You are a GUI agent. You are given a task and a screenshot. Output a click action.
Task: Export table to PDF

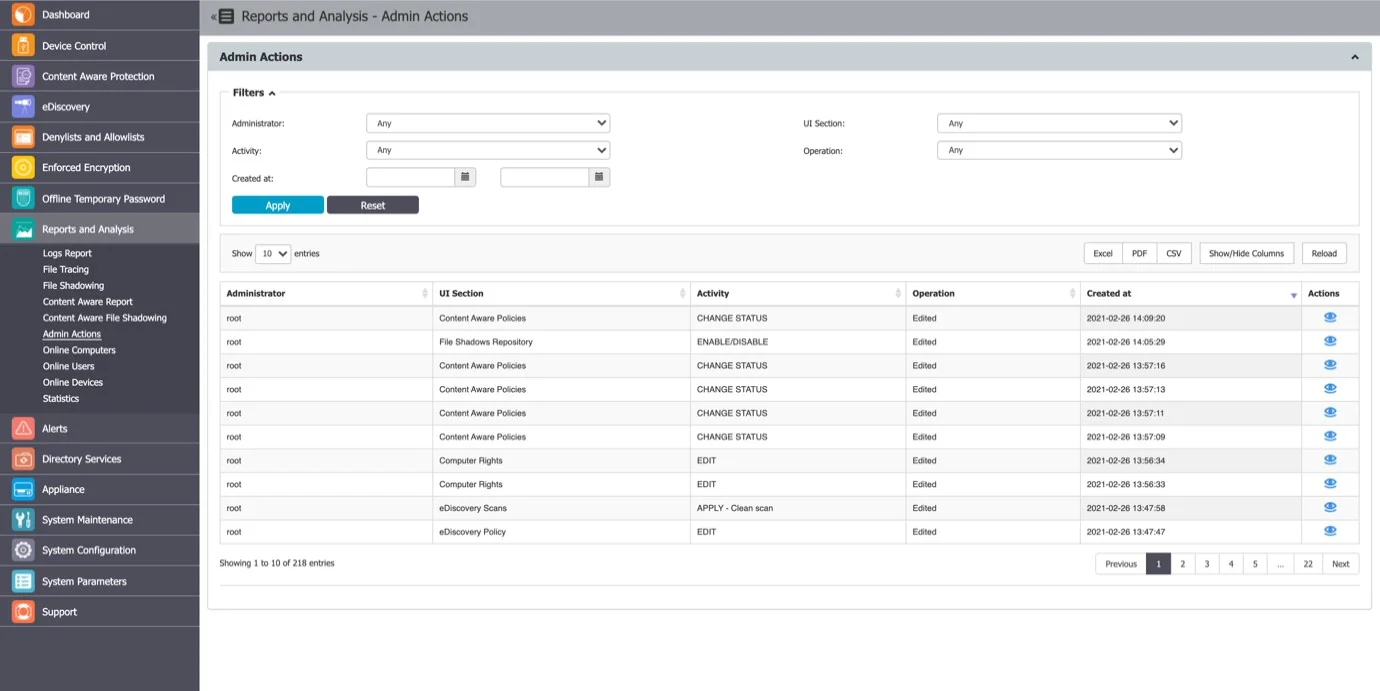point(1139,253)
